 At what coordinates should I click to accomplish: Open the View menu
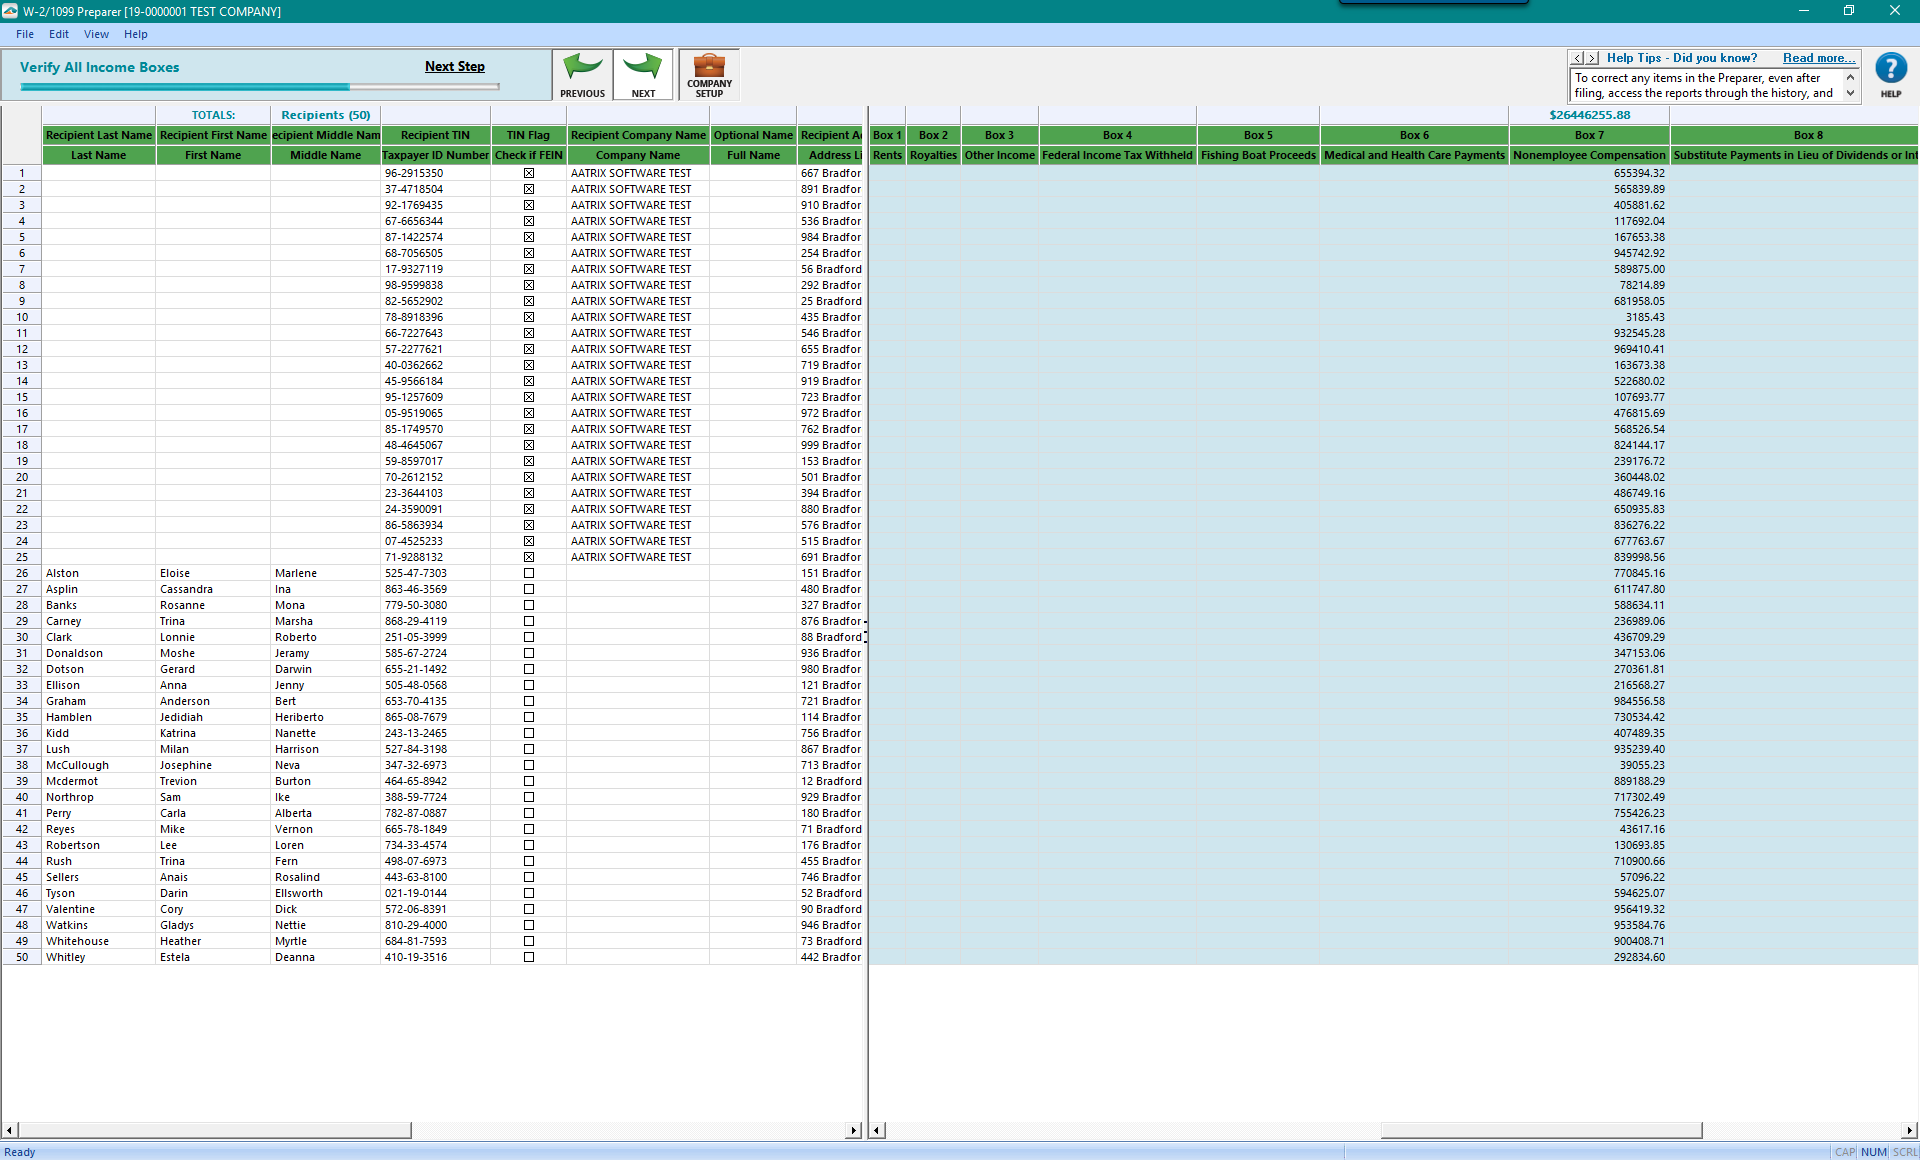[x=96, y=34]
